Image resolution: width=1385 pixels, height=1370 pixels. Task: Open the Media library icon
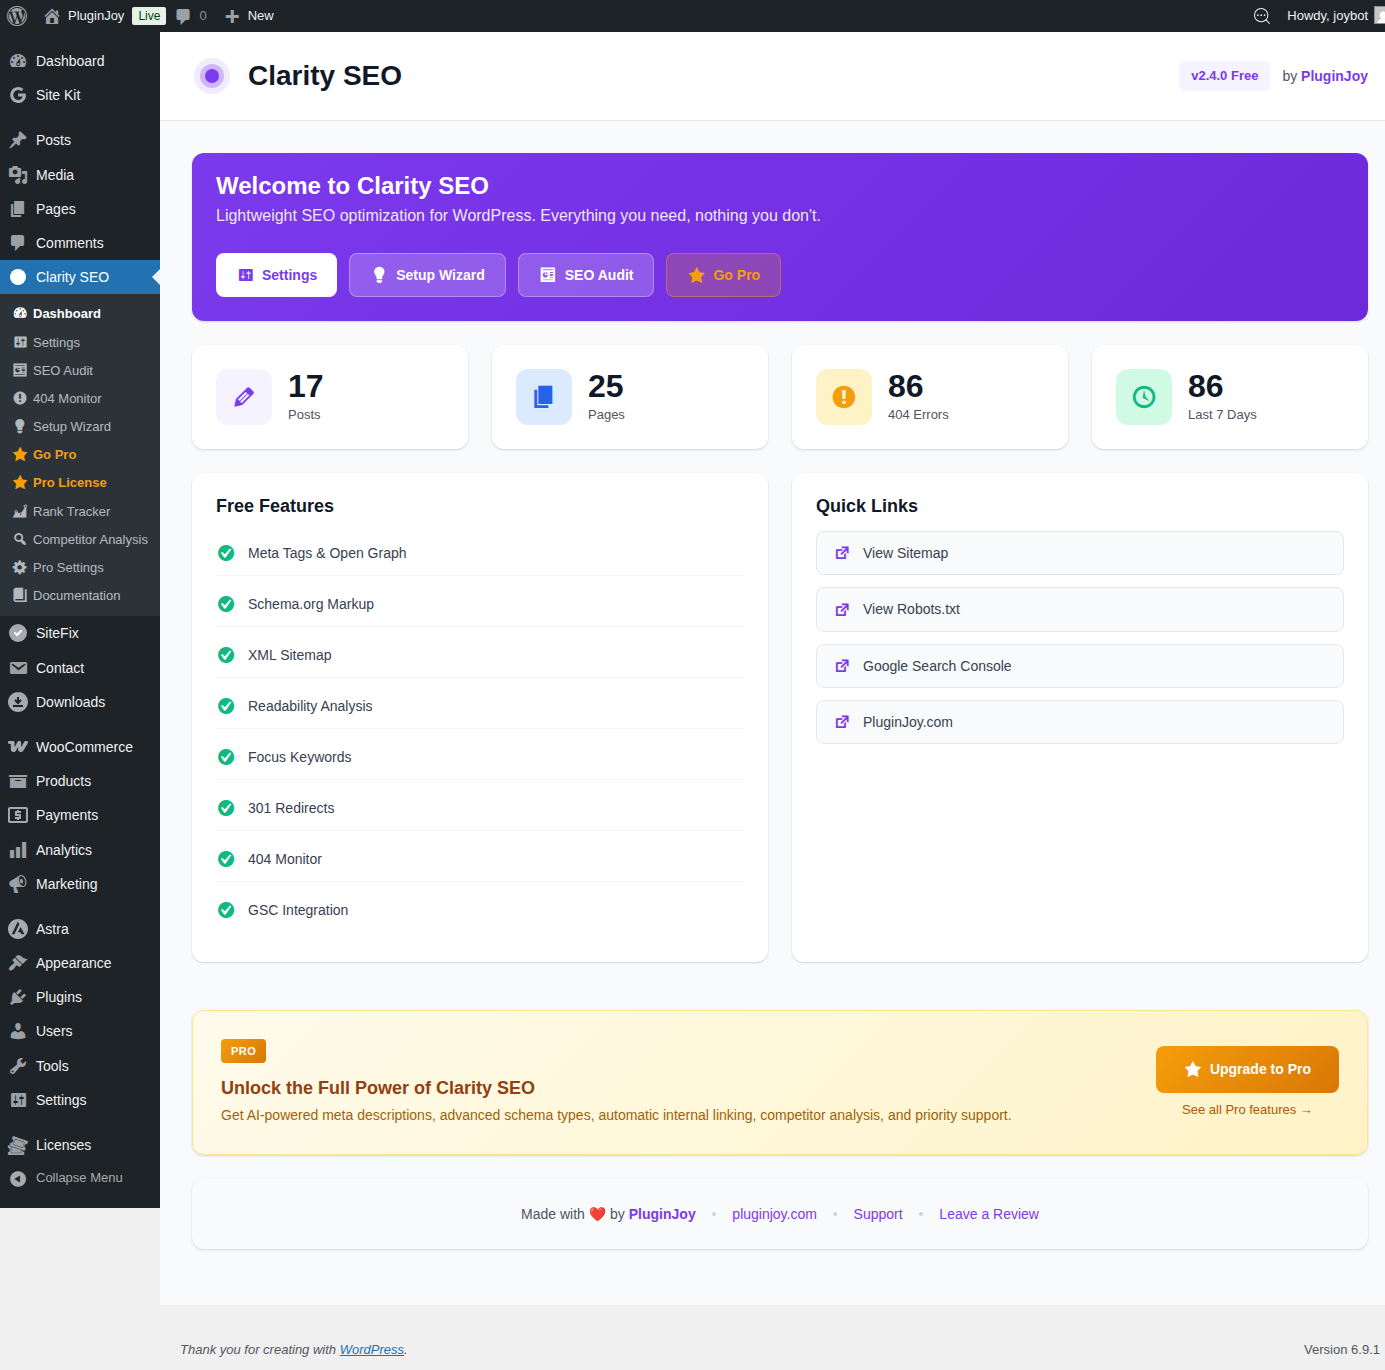(18, 174)
